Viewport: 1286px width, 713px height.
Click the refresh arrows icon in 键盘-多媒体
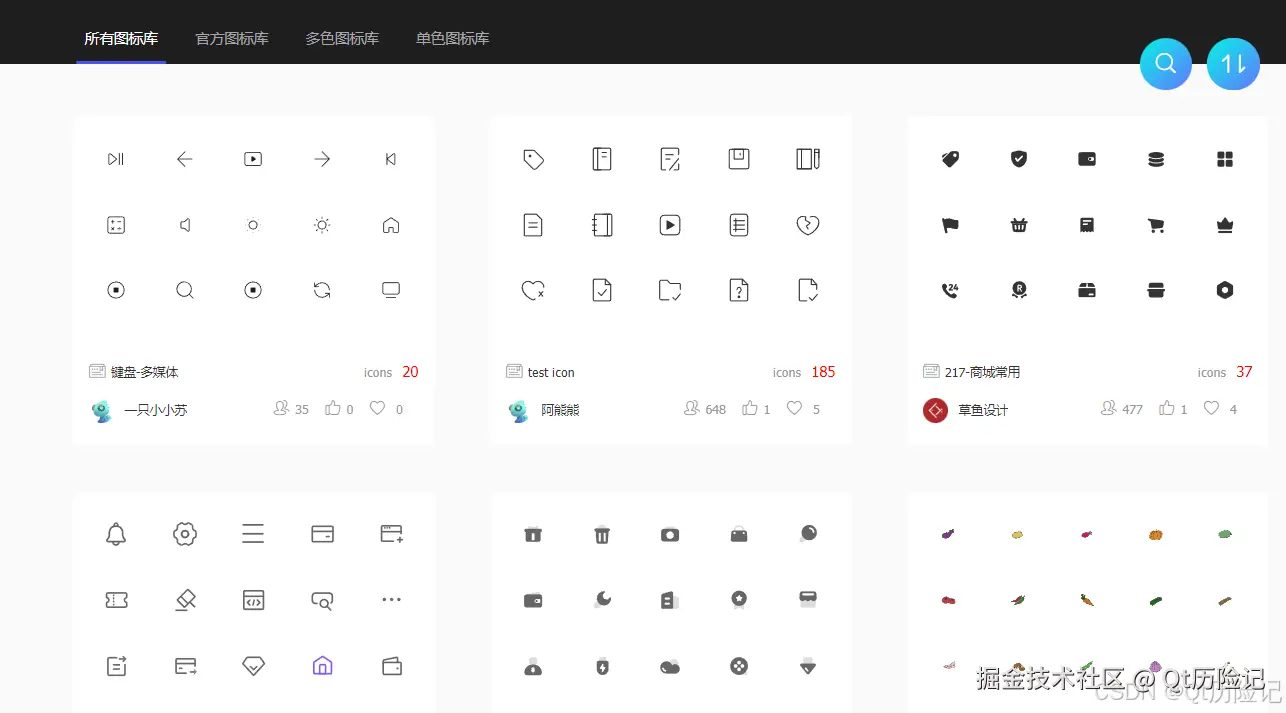pos(322,290)
